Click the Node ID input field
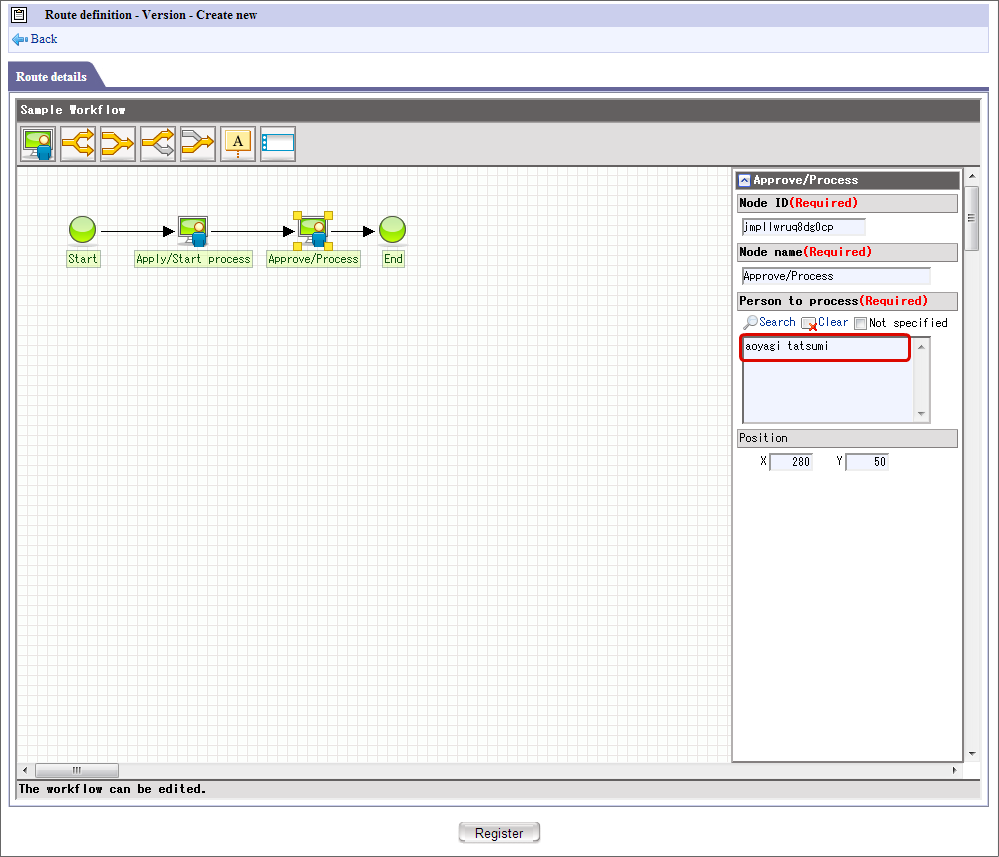This screenshot has width=999, height=857. click(x=803, y=227)
